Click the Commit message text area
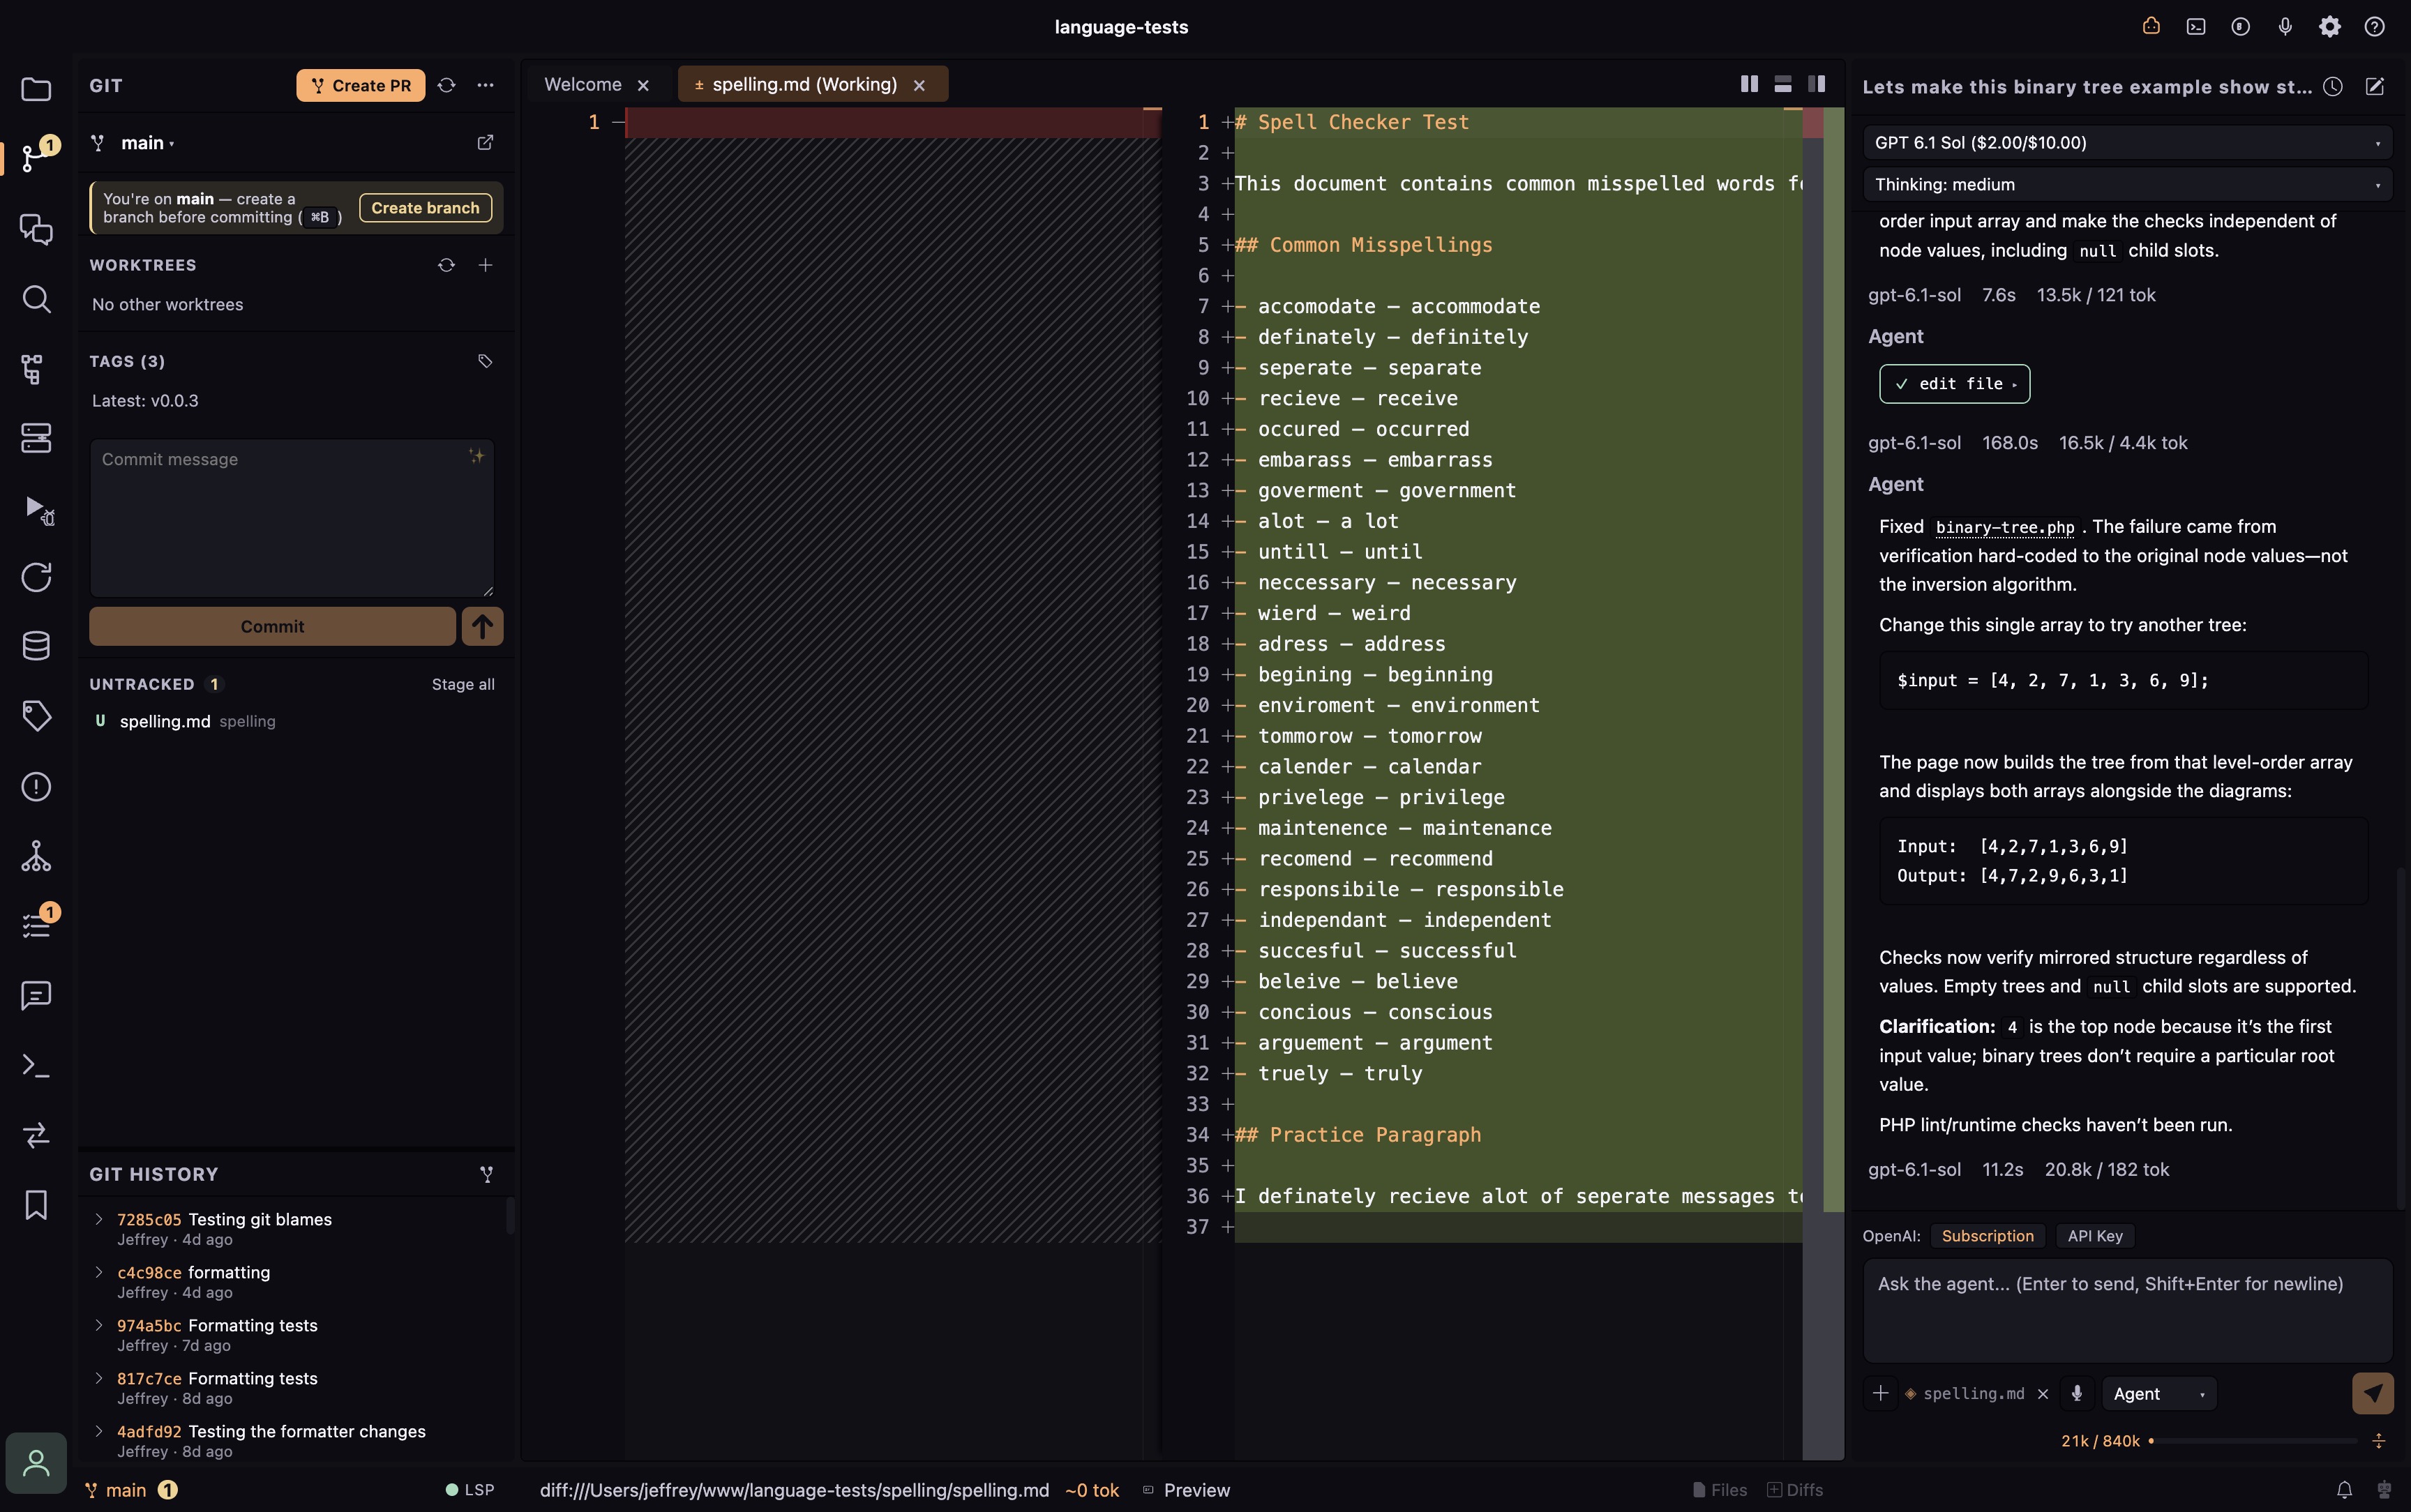Image resolution: width=2411 pixels, height=1512 pixels. [x=292, y=518]
